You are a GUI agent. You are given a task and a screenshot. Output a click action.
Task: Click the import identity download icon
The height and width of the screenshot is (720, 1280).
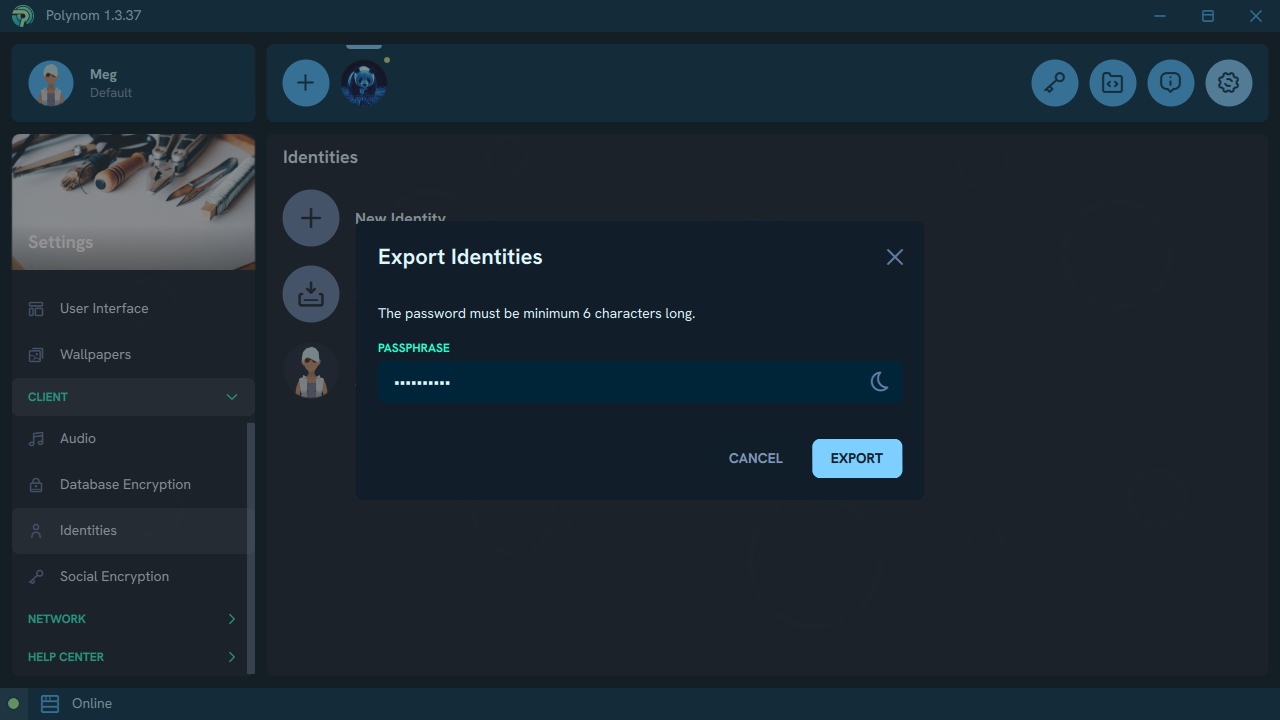coord(311,294)
